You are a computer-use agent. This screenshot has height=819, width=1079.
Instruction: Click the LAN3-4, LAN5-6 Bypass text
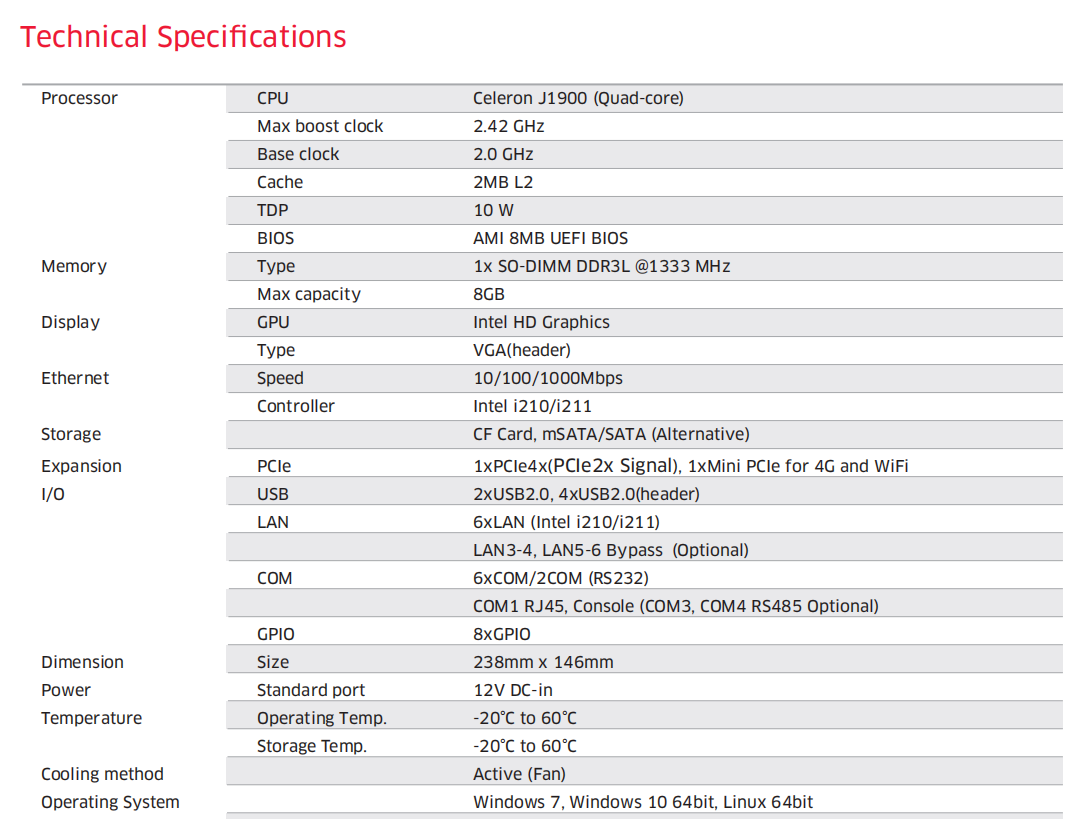[x=610, y=550]
